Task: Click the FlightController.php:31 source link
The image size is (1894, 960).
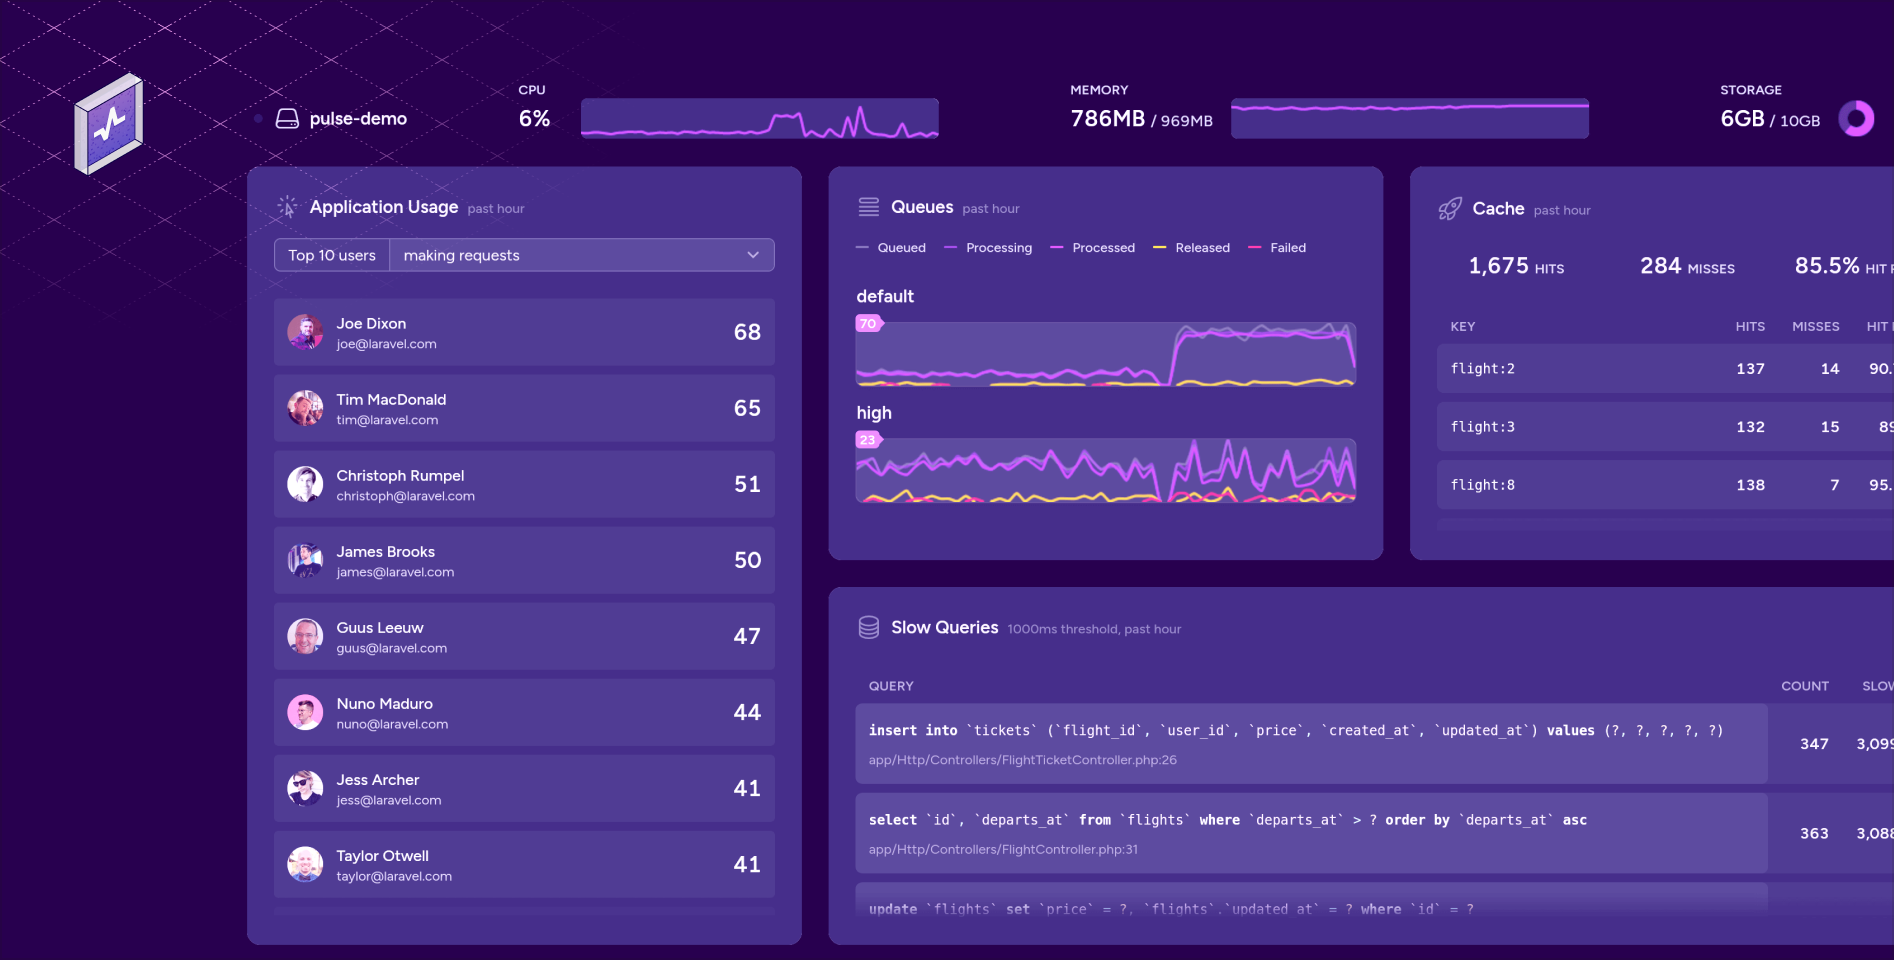Action: click(1003, 850)
